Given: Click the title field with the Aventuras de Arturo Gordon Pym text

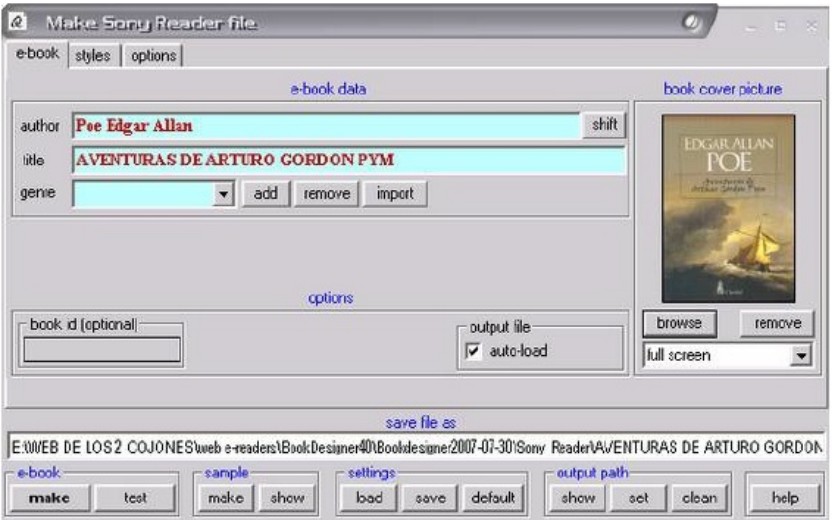Looking at the screenshot, I should (349, 160).
